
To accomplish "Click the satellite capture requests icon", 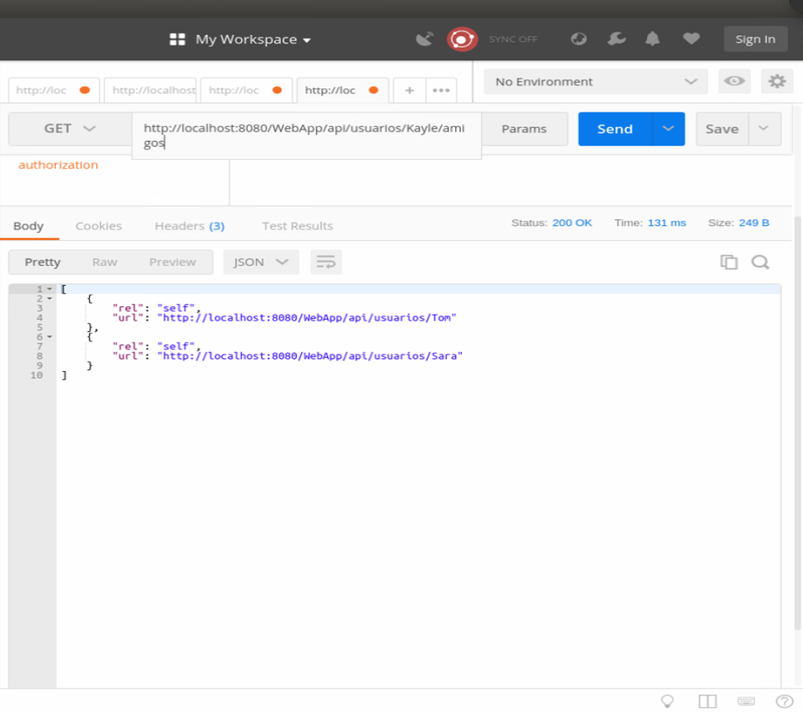I will click(x=425, y=39).
